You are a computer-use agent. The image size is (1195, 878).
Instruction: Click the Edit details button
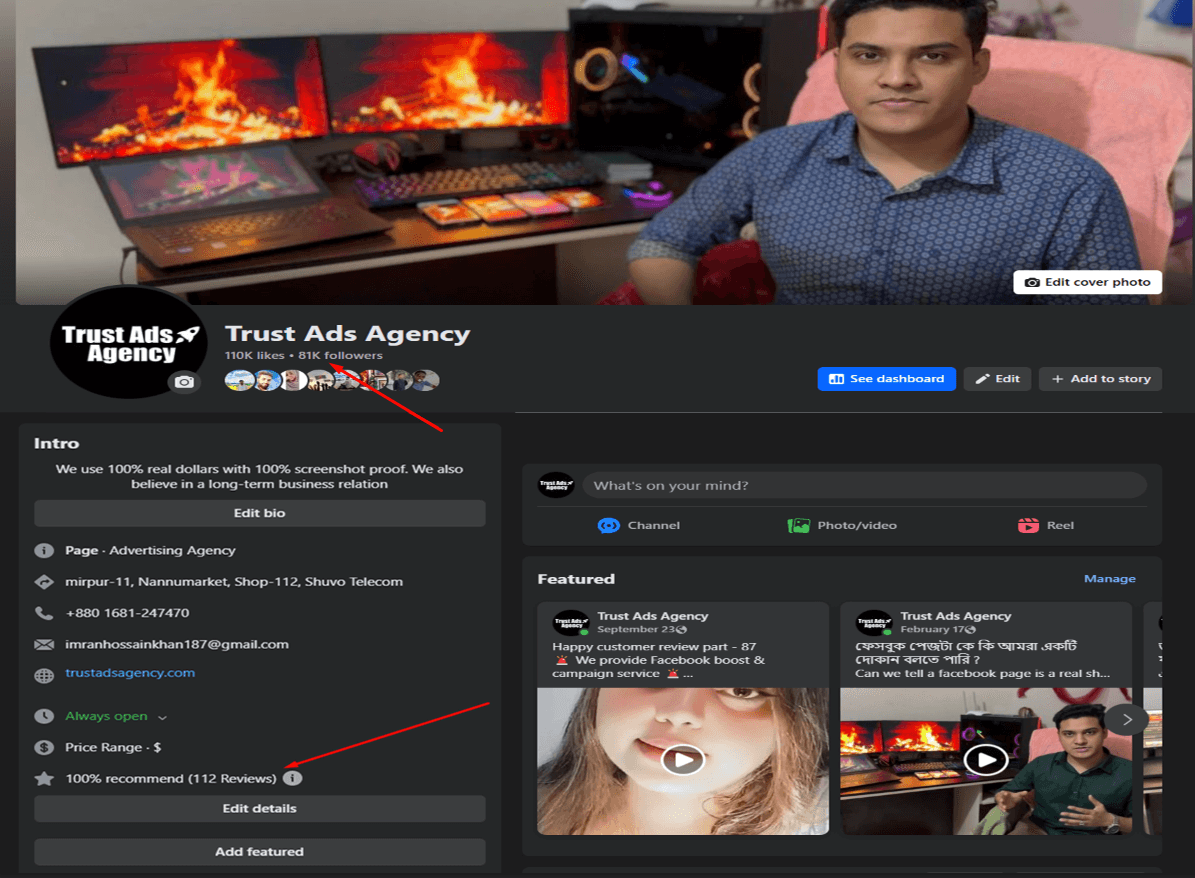260,809
